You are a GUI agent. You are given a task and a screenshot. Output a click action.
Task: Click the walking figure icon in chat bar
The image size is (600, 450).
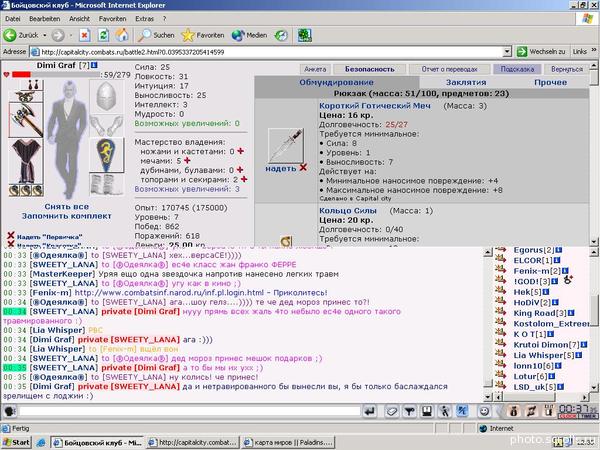tap(445, 412)
